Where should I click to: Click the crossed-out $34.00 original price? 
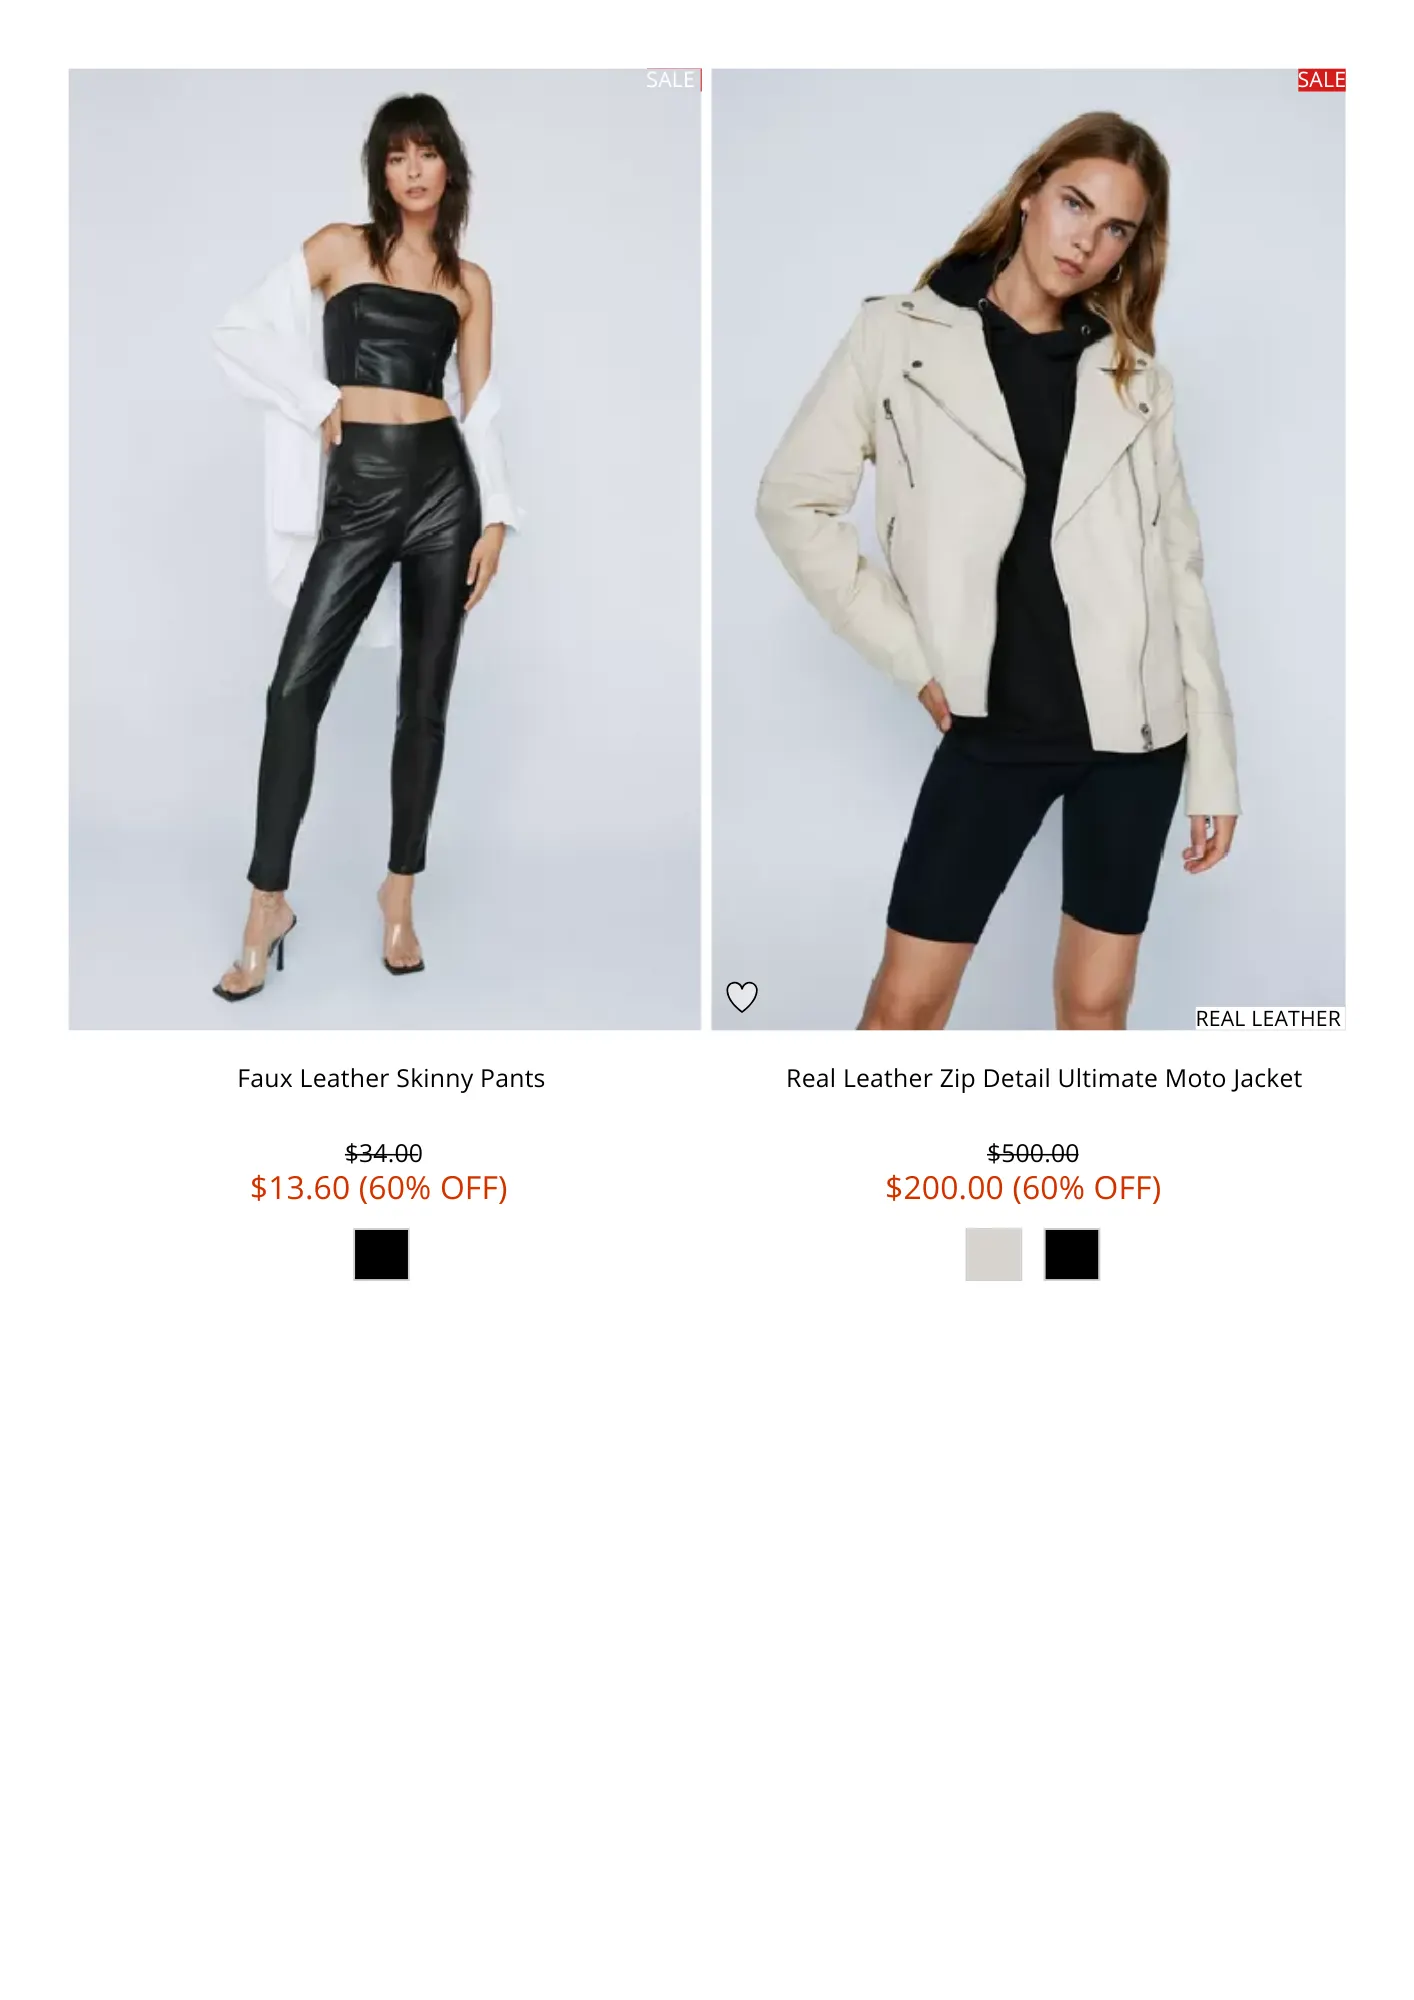[384, 1153]
